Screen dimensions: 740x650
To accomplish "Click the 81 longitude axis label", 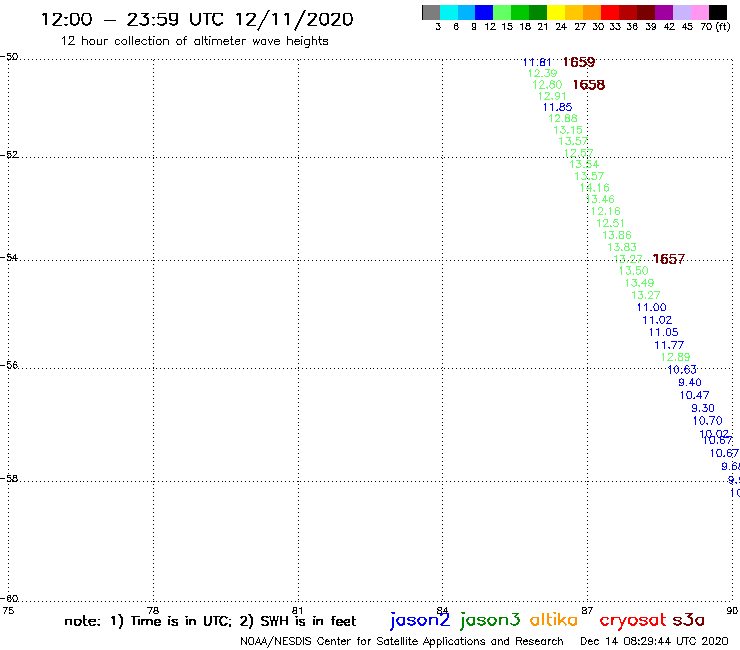I will tap(298, 611).
